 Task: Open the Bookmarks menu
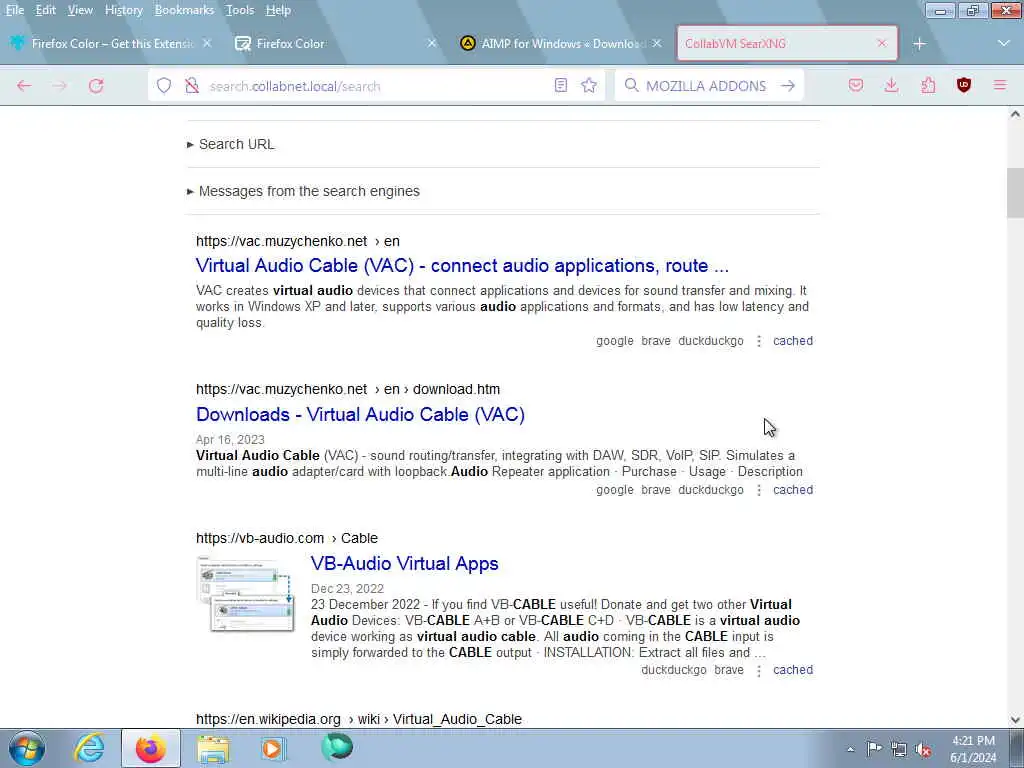[184, 10]
